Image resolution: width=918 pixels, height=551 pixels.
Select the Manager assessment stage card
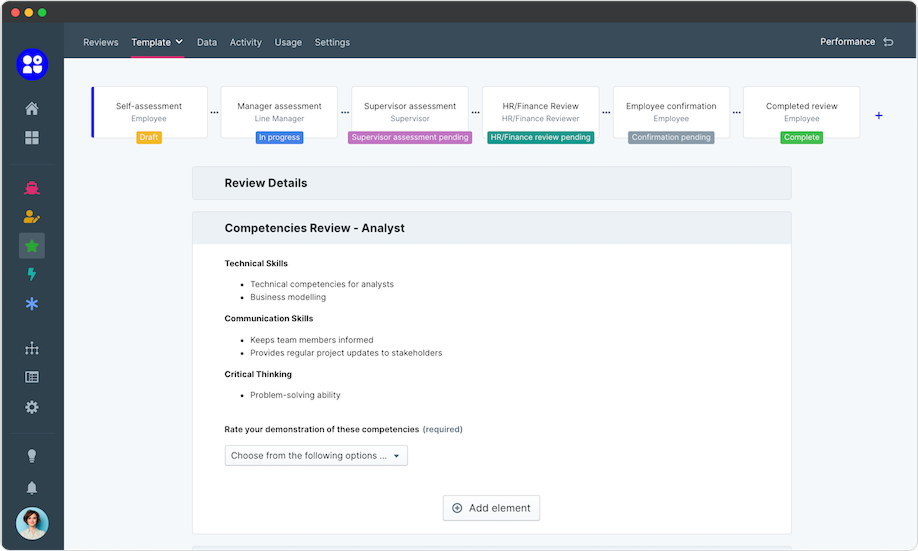click(279, 111)
